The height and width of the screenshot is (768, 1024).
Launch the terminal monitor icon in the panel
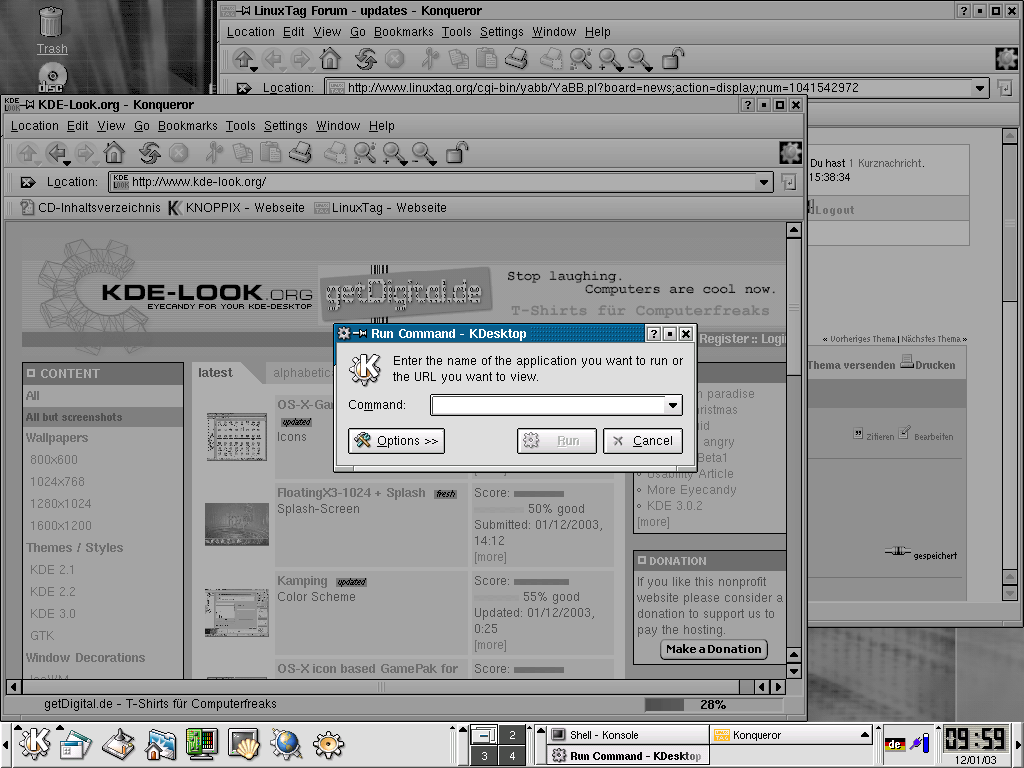point(202,744)
